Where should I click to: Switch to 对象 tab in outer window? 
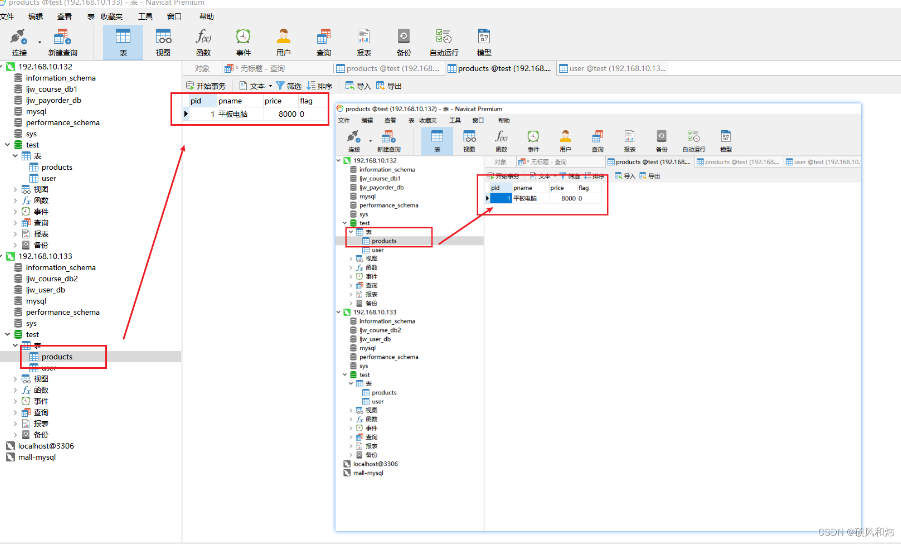(202, 68)
